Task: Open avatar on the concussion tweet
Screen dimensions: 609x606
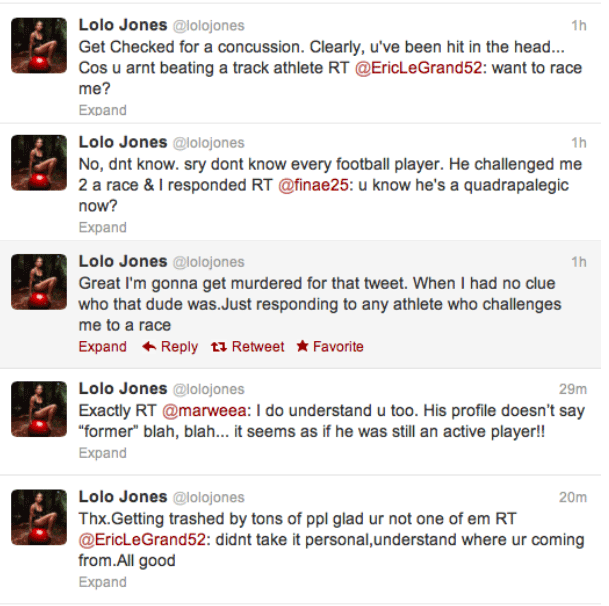Action: (x=39, y=45)
